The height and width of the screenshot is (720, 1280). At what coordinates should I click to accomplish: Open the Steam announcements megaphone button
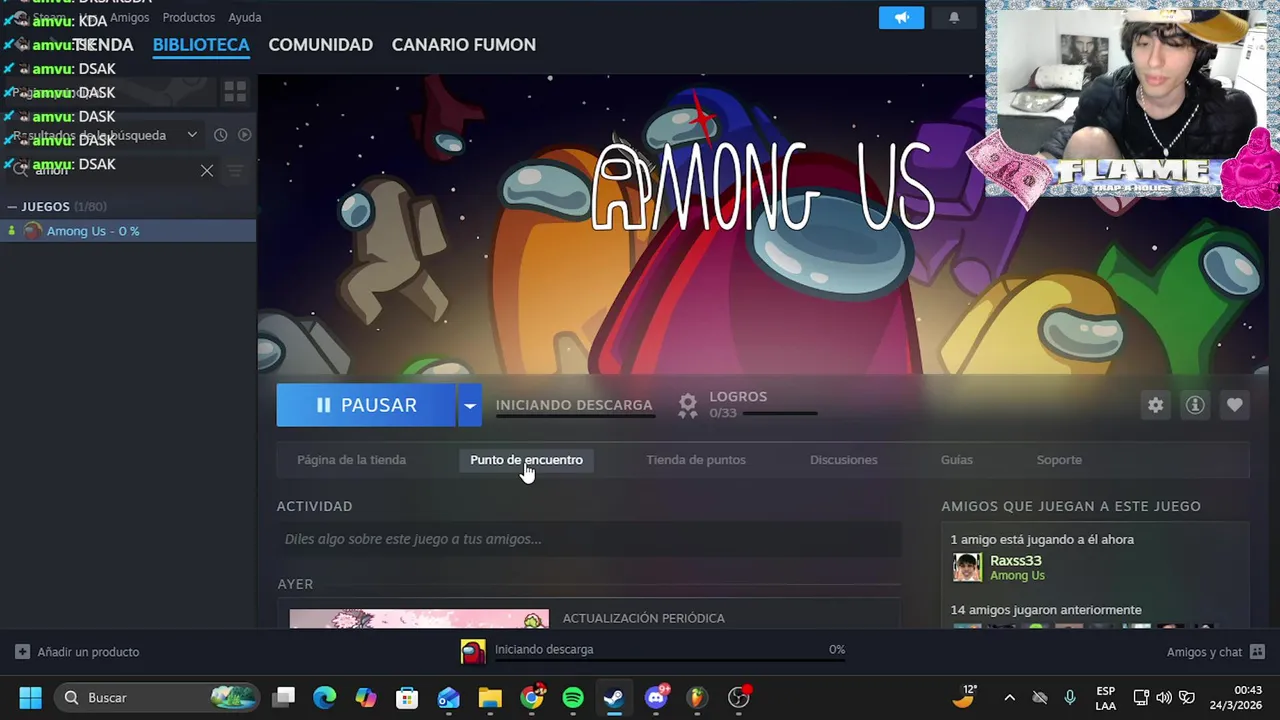[x=901, y=18]
